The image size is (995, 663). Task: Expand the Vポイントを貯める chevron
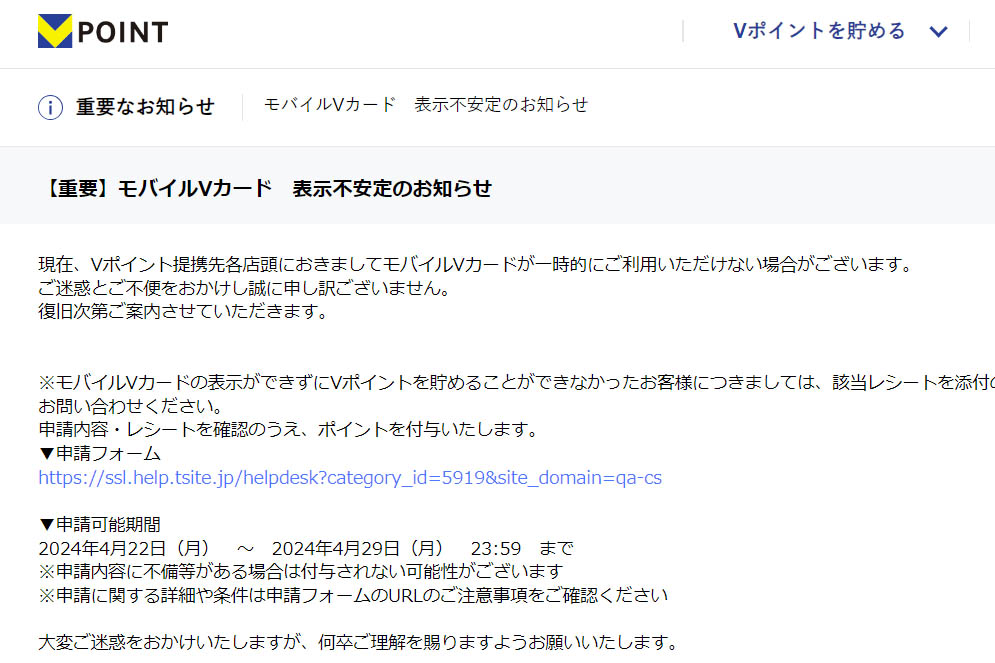939,32
